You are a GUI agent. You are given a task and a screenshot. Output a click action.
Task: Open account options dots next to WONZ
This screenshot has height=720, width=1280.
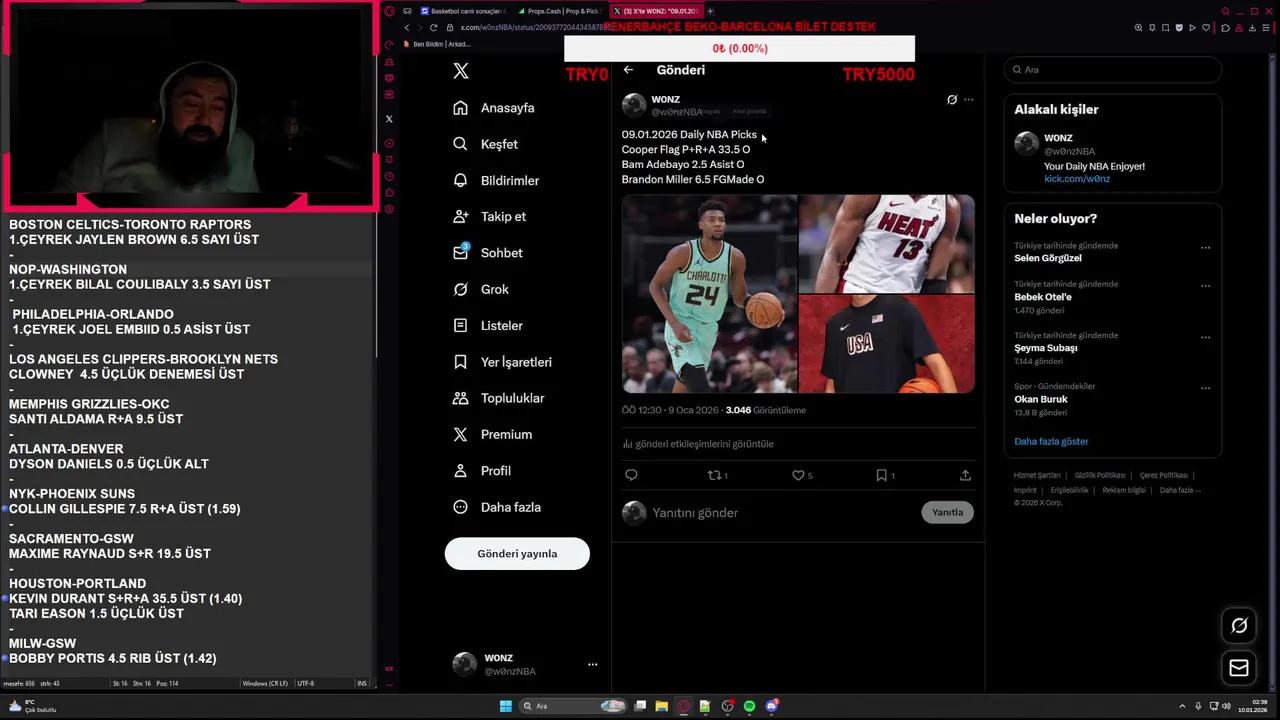click(592, 664)
